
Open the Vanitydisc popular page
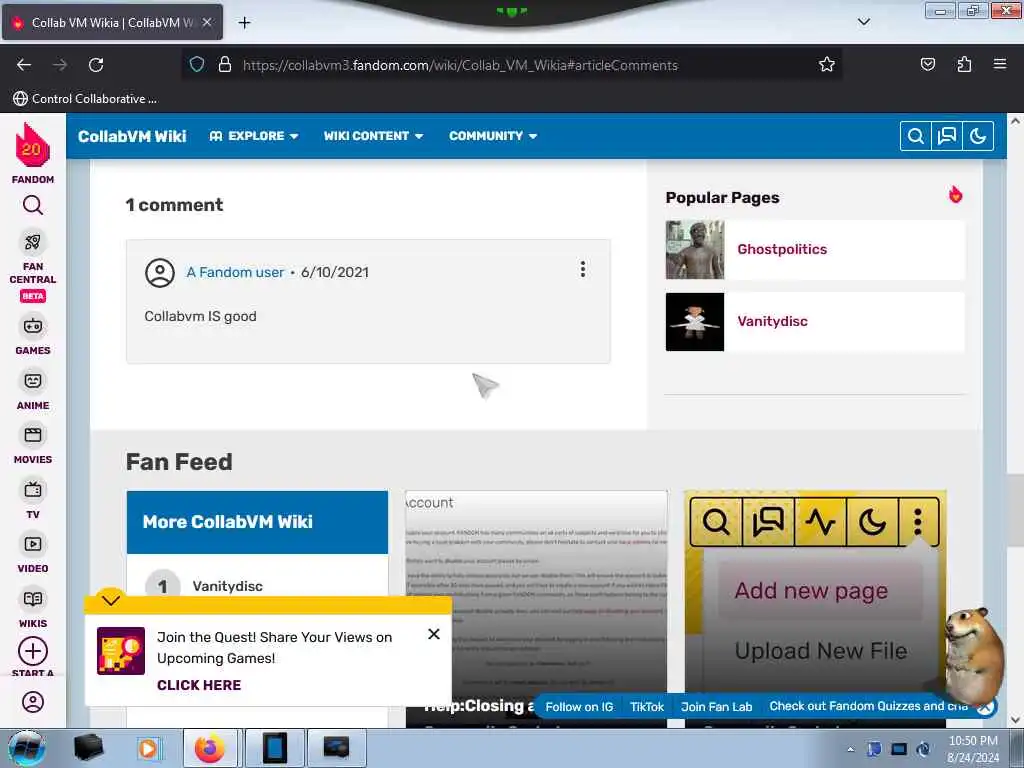tap(773, 321)
